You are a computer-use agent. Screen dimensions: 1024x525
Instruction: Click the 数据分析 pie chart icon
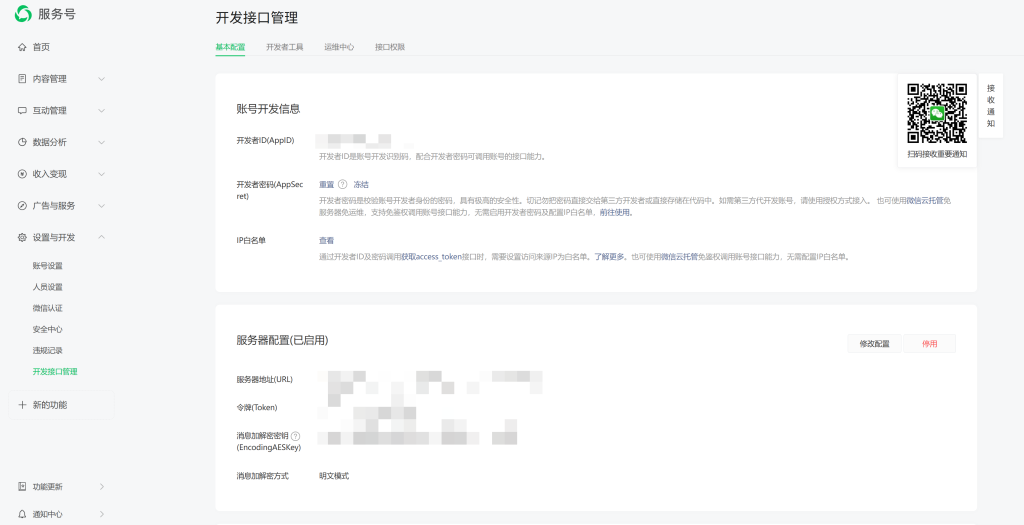(x=22, y=142)
